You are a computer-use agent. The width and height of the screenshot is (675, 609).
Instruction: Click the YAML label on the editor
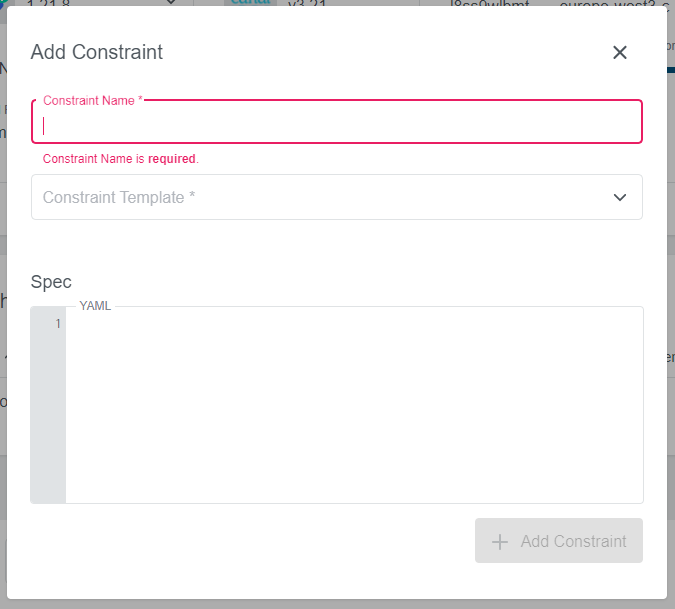95,306
